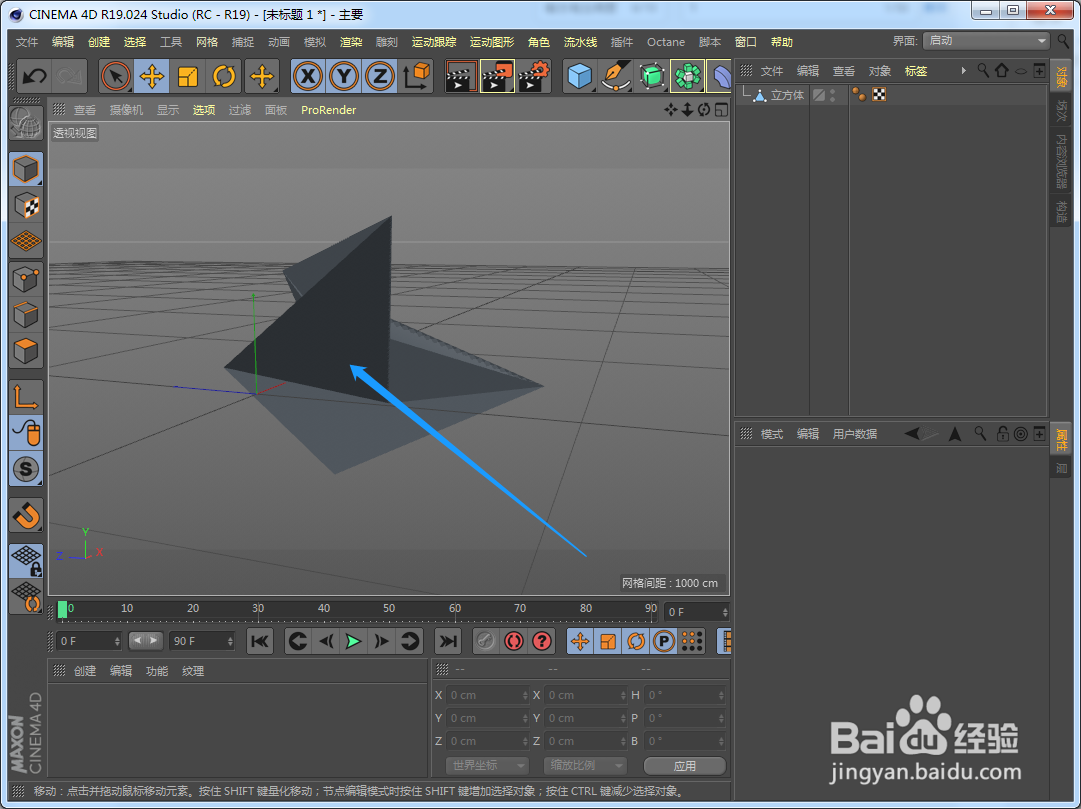The image size is (1081, 809).
Task: Click checkered texture tag on 立方体
Action: click(879, 95)
